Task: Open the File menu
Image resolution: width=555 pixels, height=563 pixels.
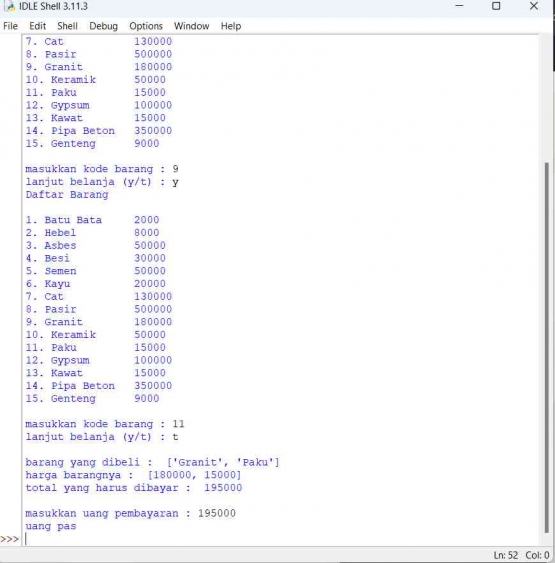Action: [10, 26]
